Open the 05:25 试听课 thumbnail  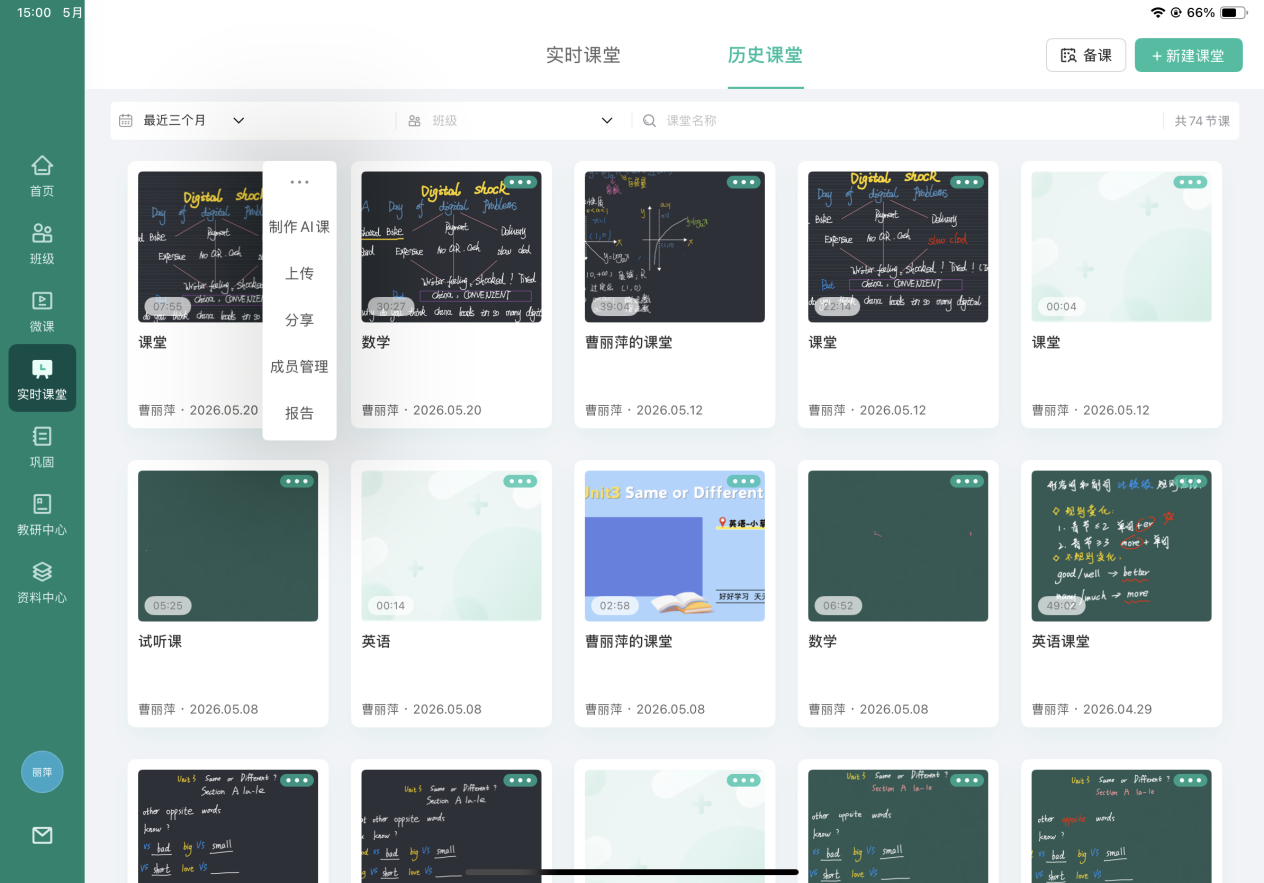coord(228,546)
